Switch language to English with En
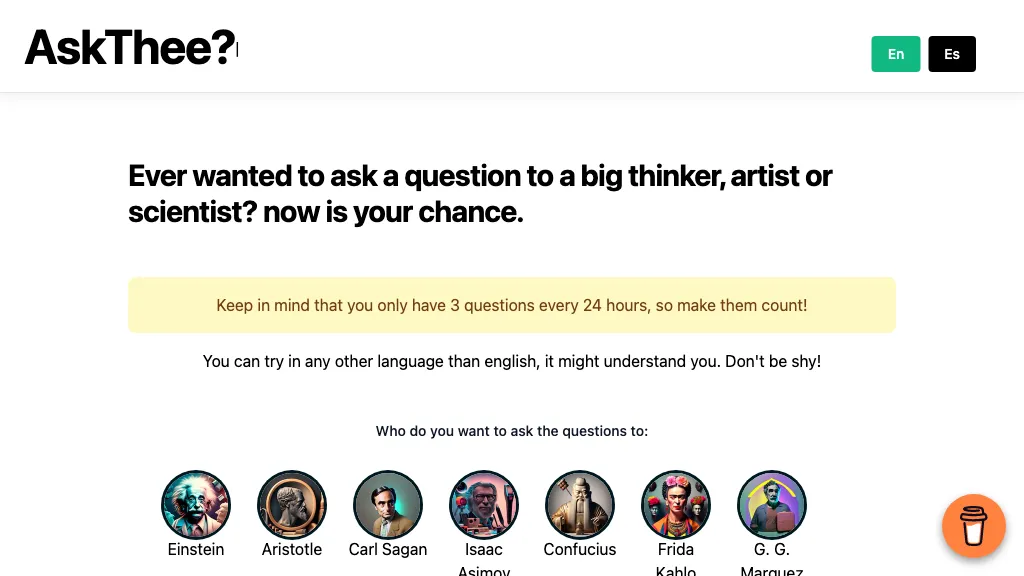 pos(896,54)
